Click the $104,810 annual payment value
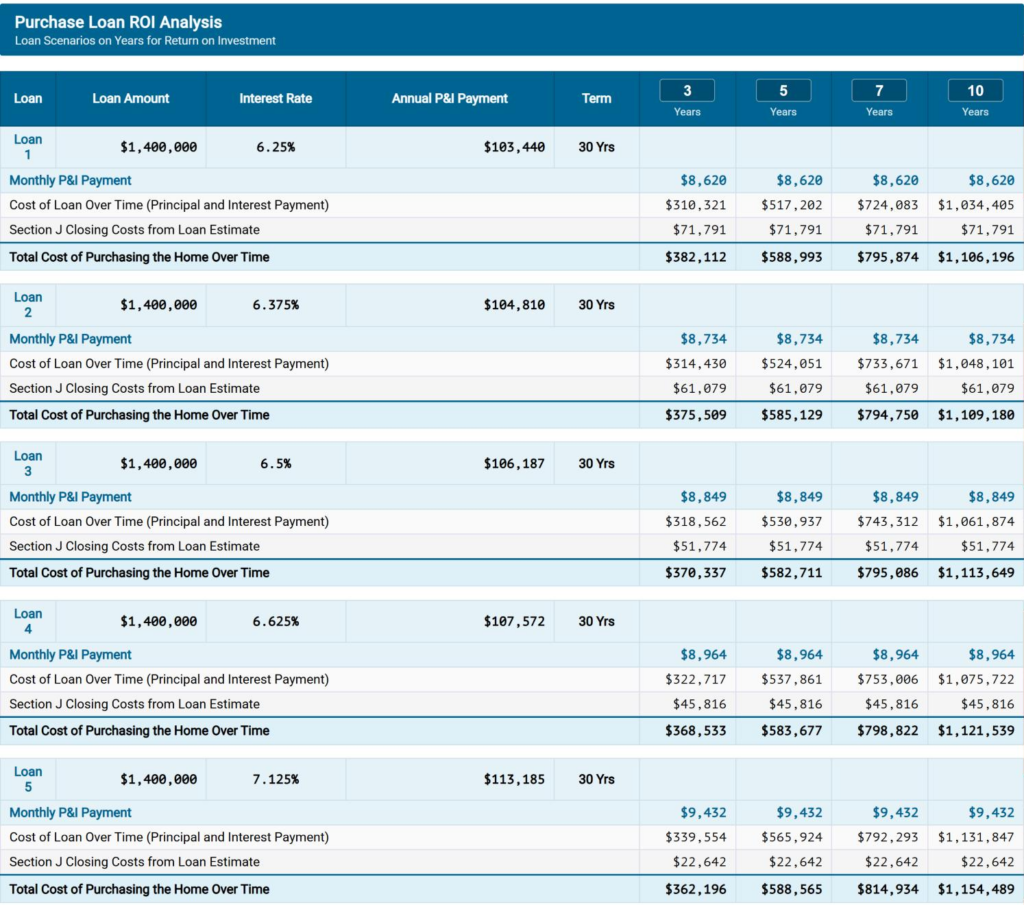The image size is (1024, 905). pyautogui.click(x=514, y=305)
